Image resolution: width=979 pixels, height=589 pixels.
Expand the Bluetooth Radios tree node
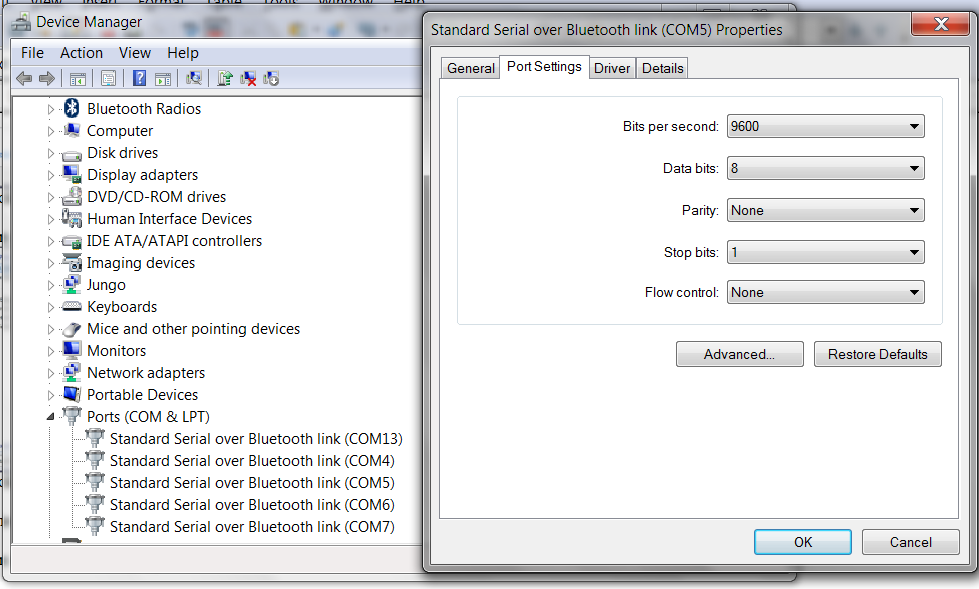(51, 109)
